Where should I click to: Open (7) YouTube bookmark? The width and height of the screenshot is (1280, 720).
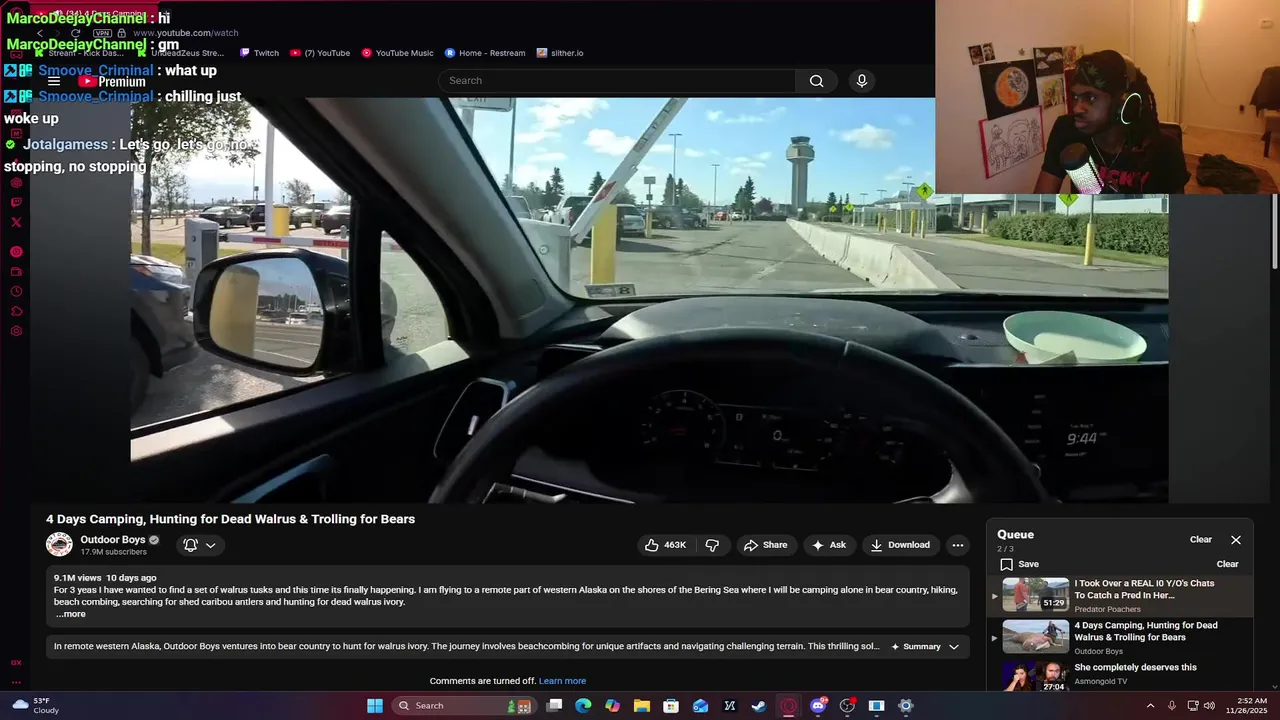[320, 53]
